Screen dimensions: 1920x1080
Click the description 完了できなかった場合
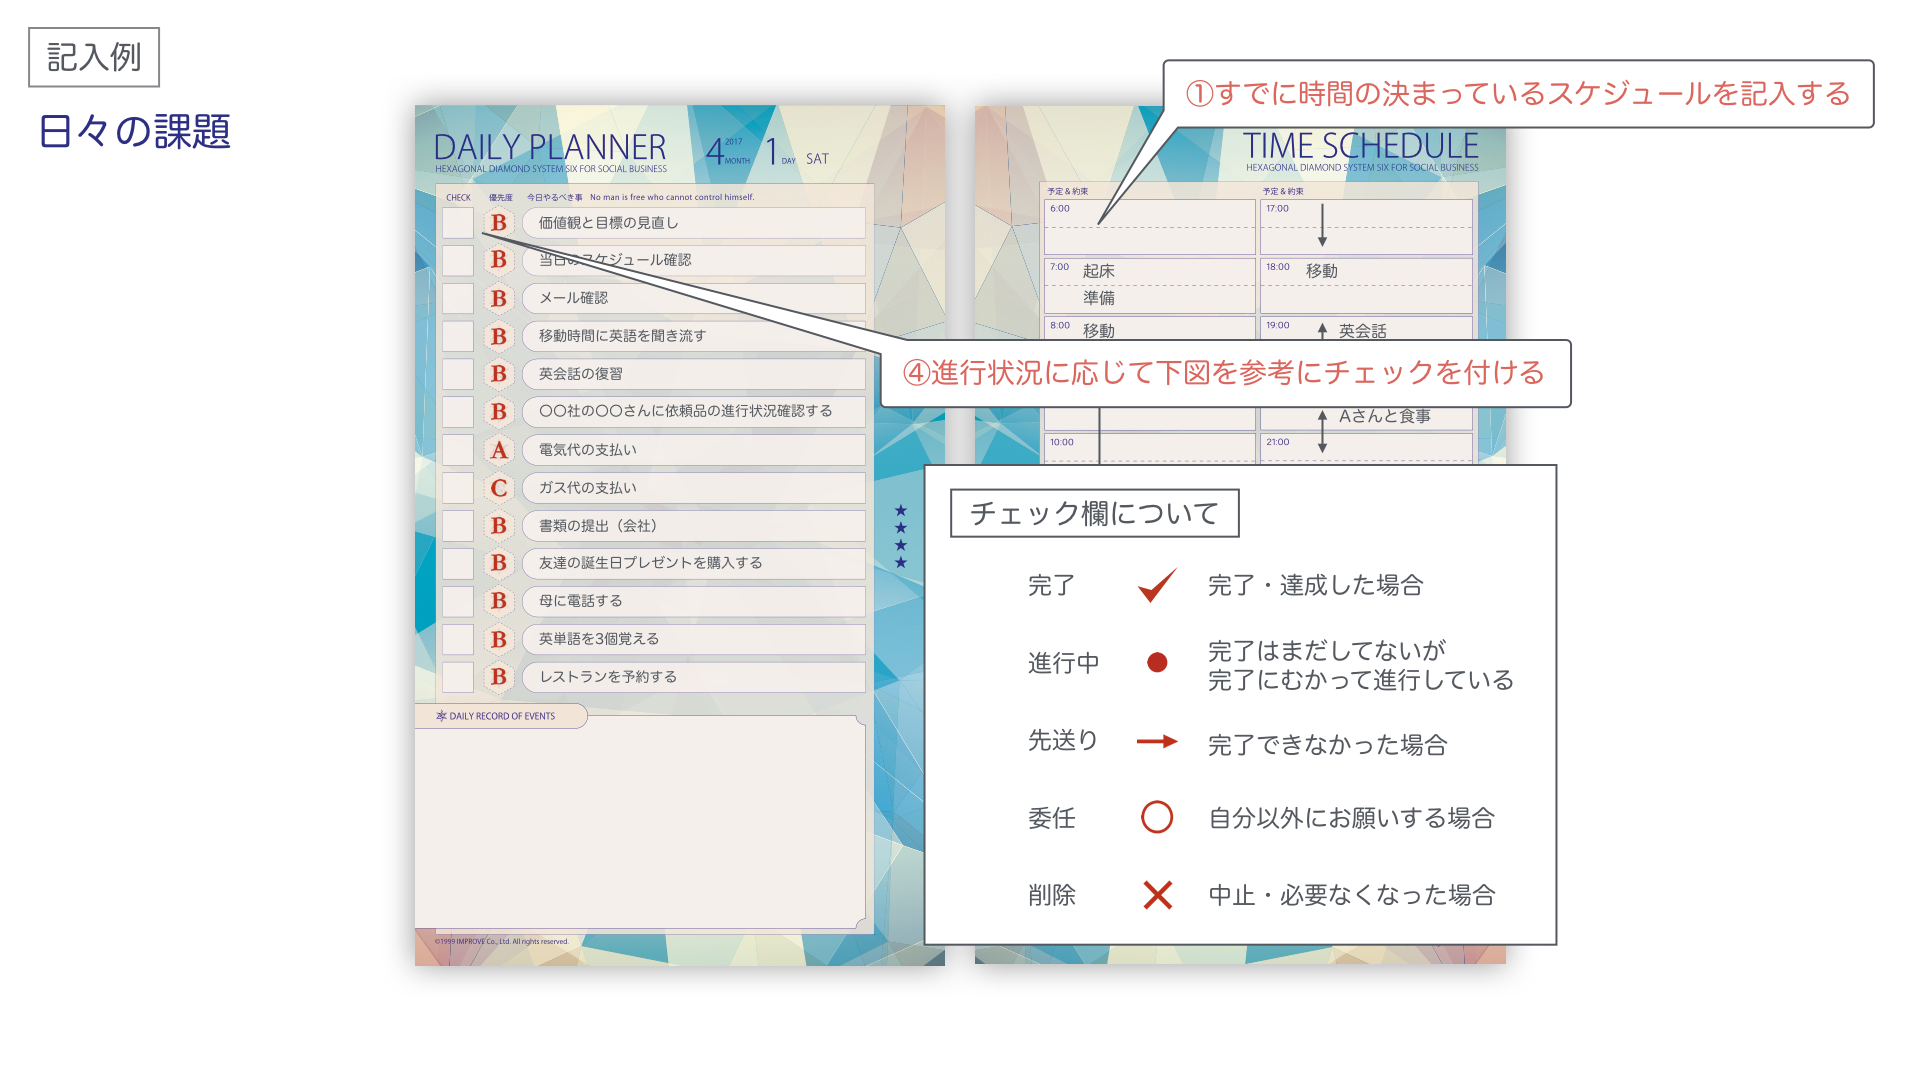(1328, 745)
